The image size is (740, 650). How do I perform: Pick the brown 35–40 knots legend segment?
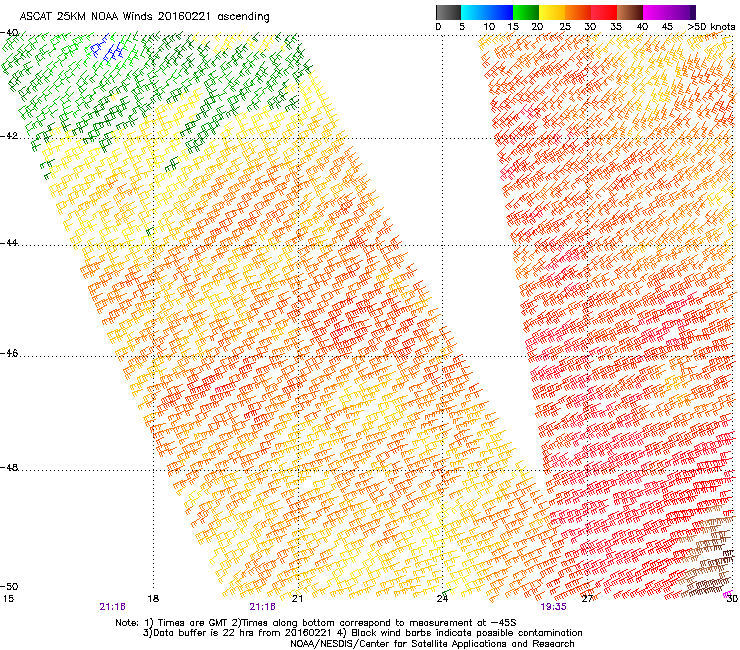click(630, 12)
